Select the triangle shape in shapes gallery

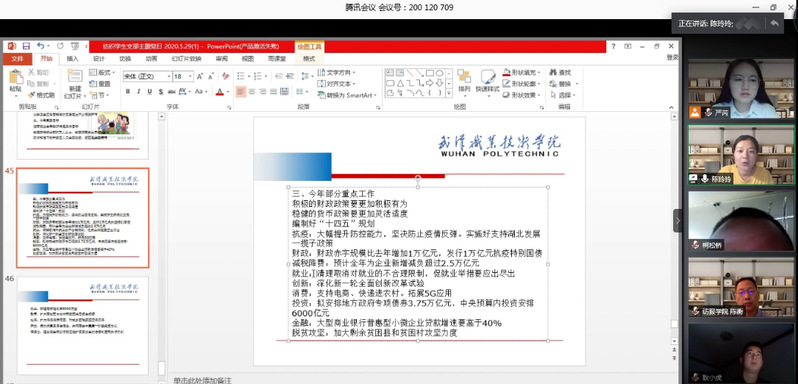point(401,83)
